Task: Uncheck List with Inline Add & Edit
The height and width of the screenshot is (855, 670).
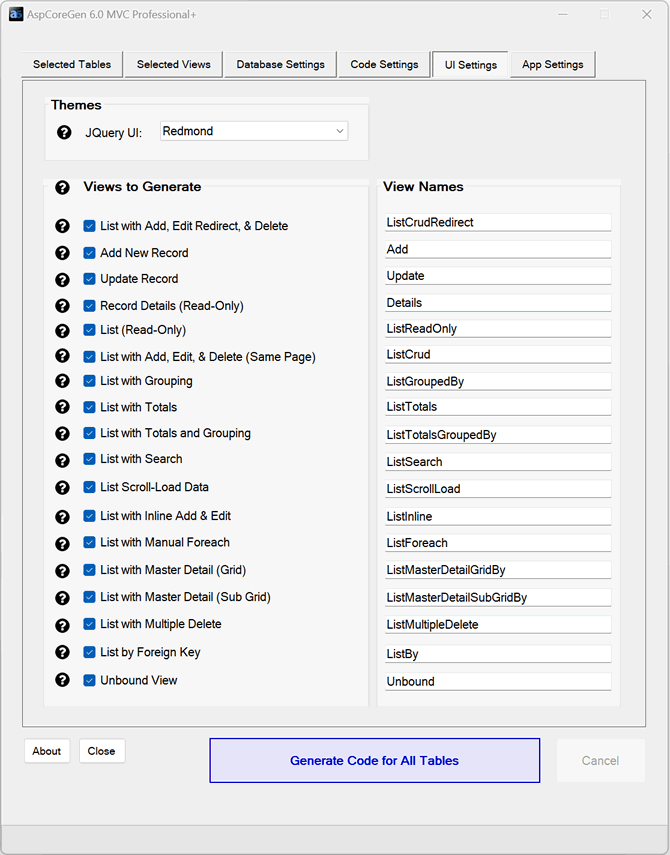Action: pos(90,516)
